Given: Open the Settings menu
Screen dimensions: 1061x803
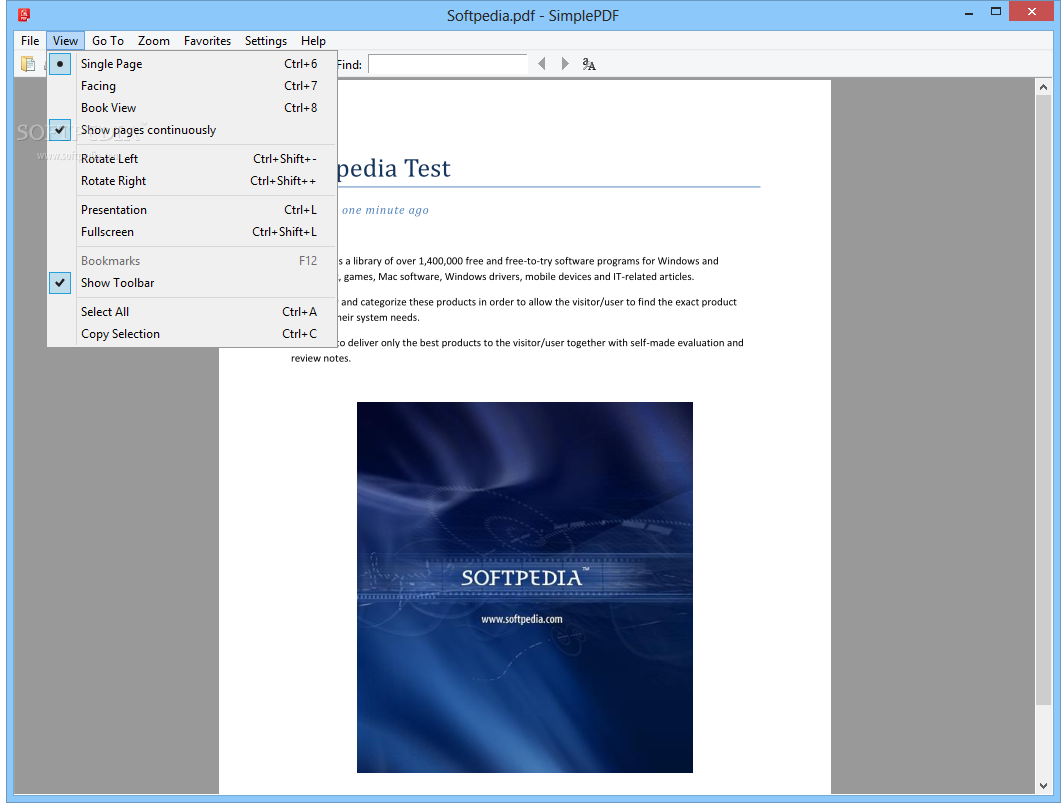Looking at the screenshot, I should 265,41.
